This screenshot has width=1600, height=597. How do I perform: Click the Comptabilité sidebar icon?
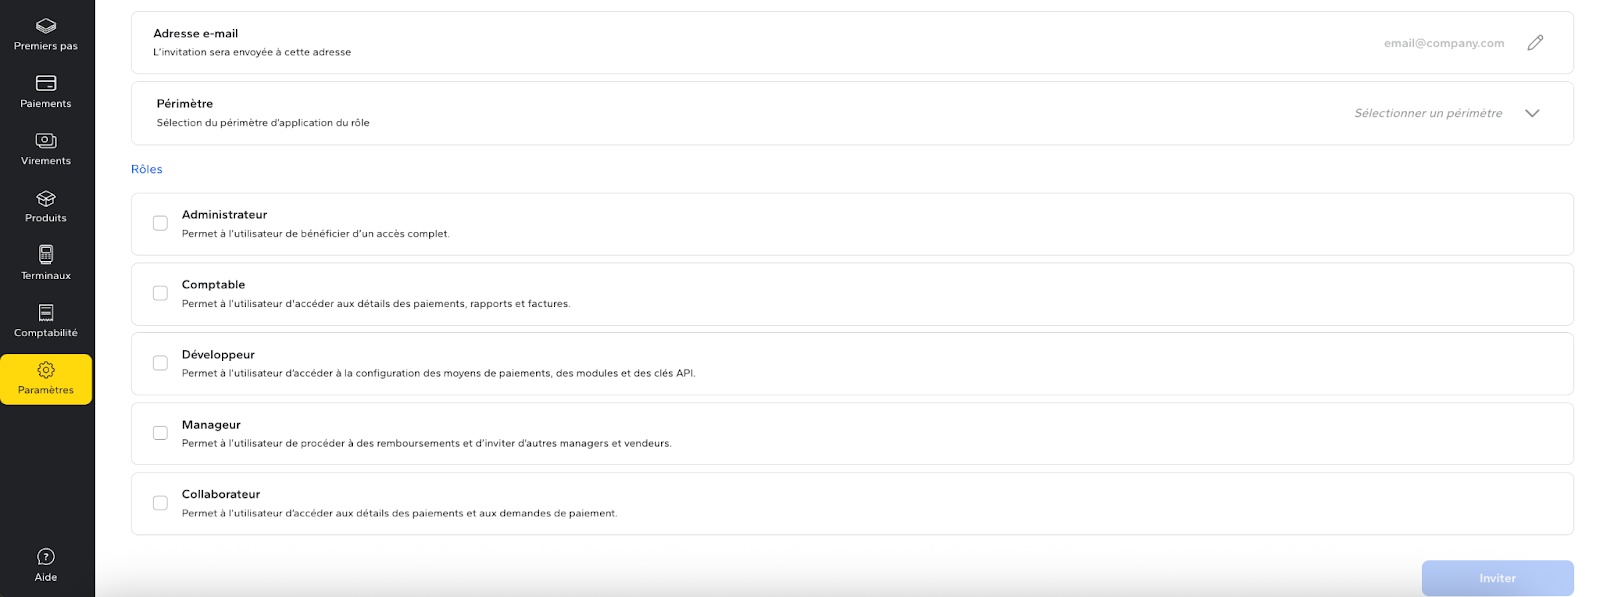point(46,313)
